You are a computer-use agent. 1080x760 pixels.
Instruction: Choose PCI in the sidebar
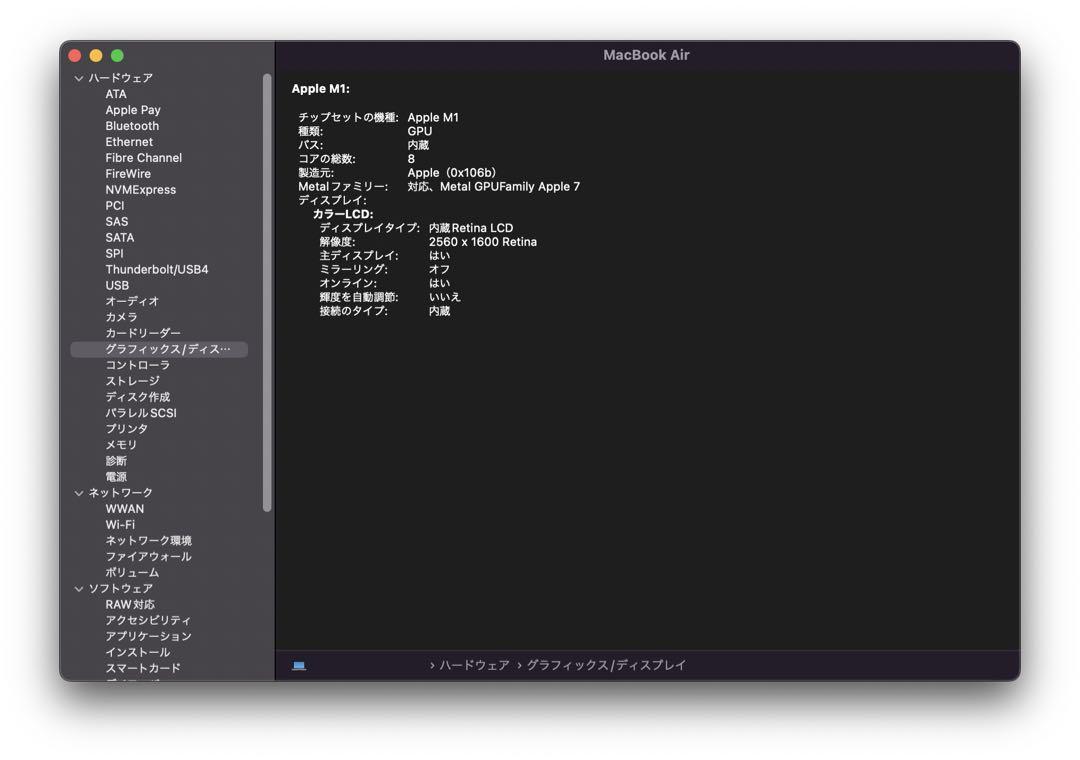[114, 205]
